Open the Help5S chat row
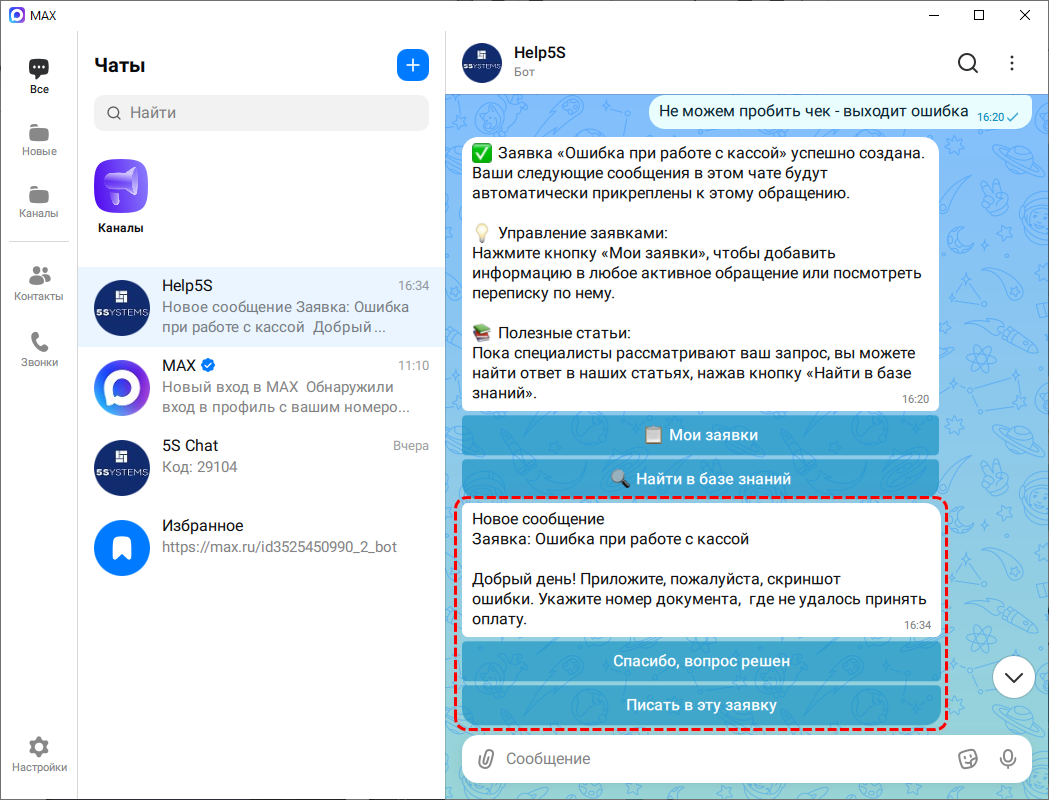Screen dimensions: 1049x800 (262, 307)
